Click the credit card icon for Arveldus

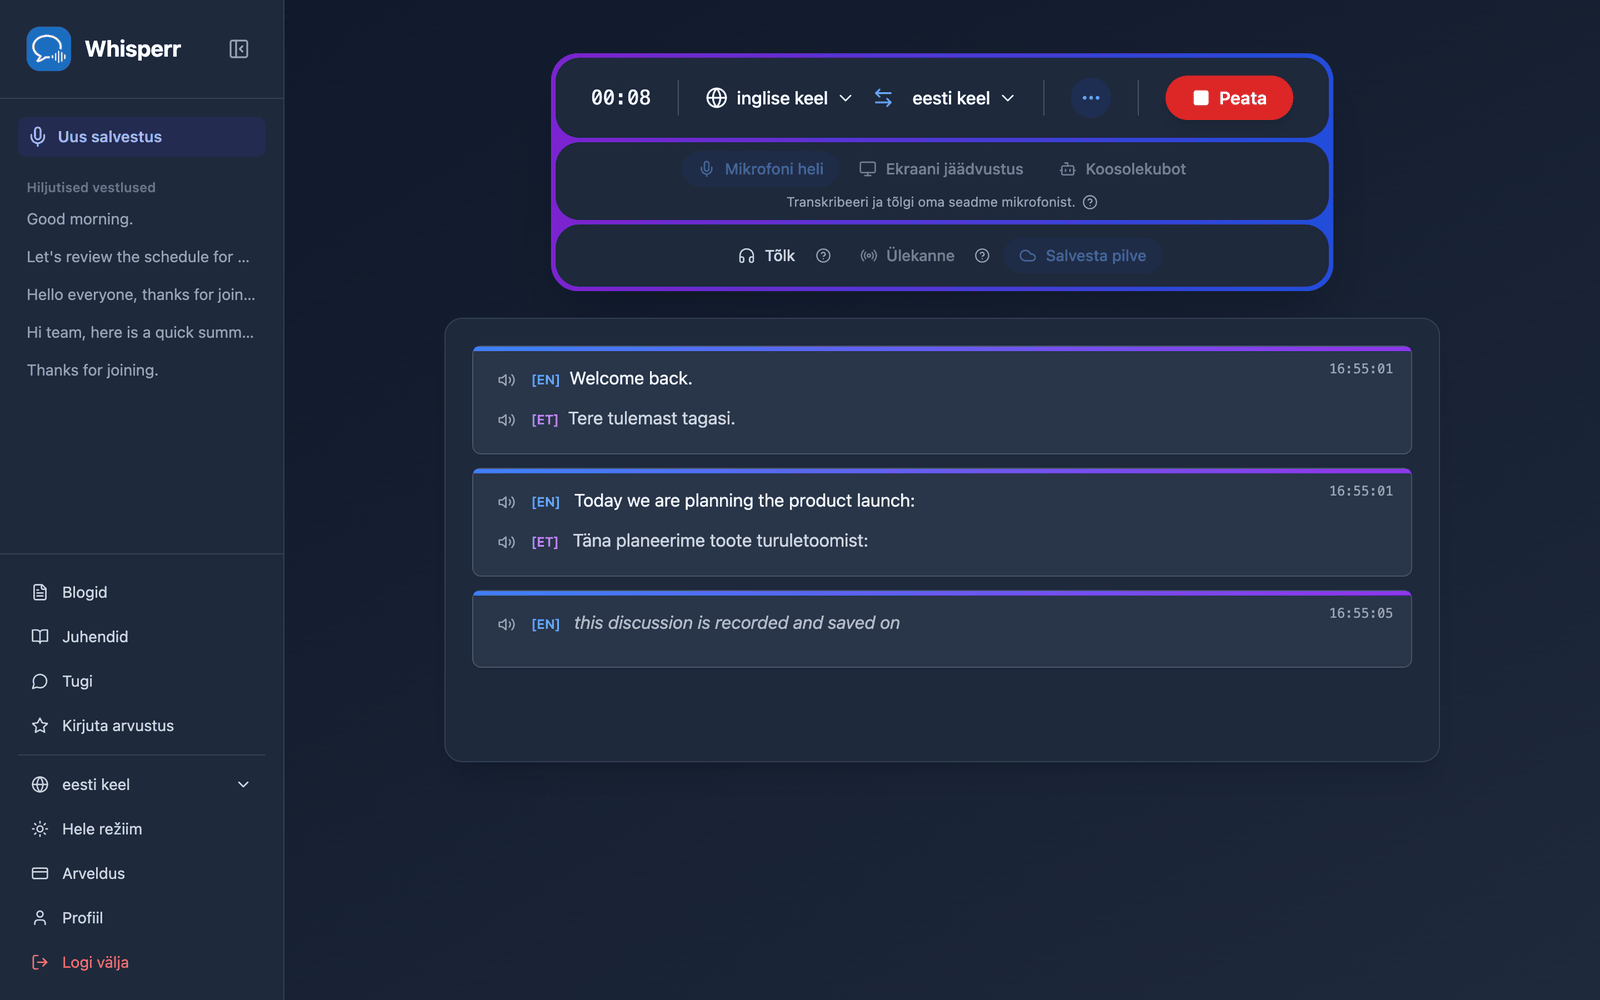40,873
